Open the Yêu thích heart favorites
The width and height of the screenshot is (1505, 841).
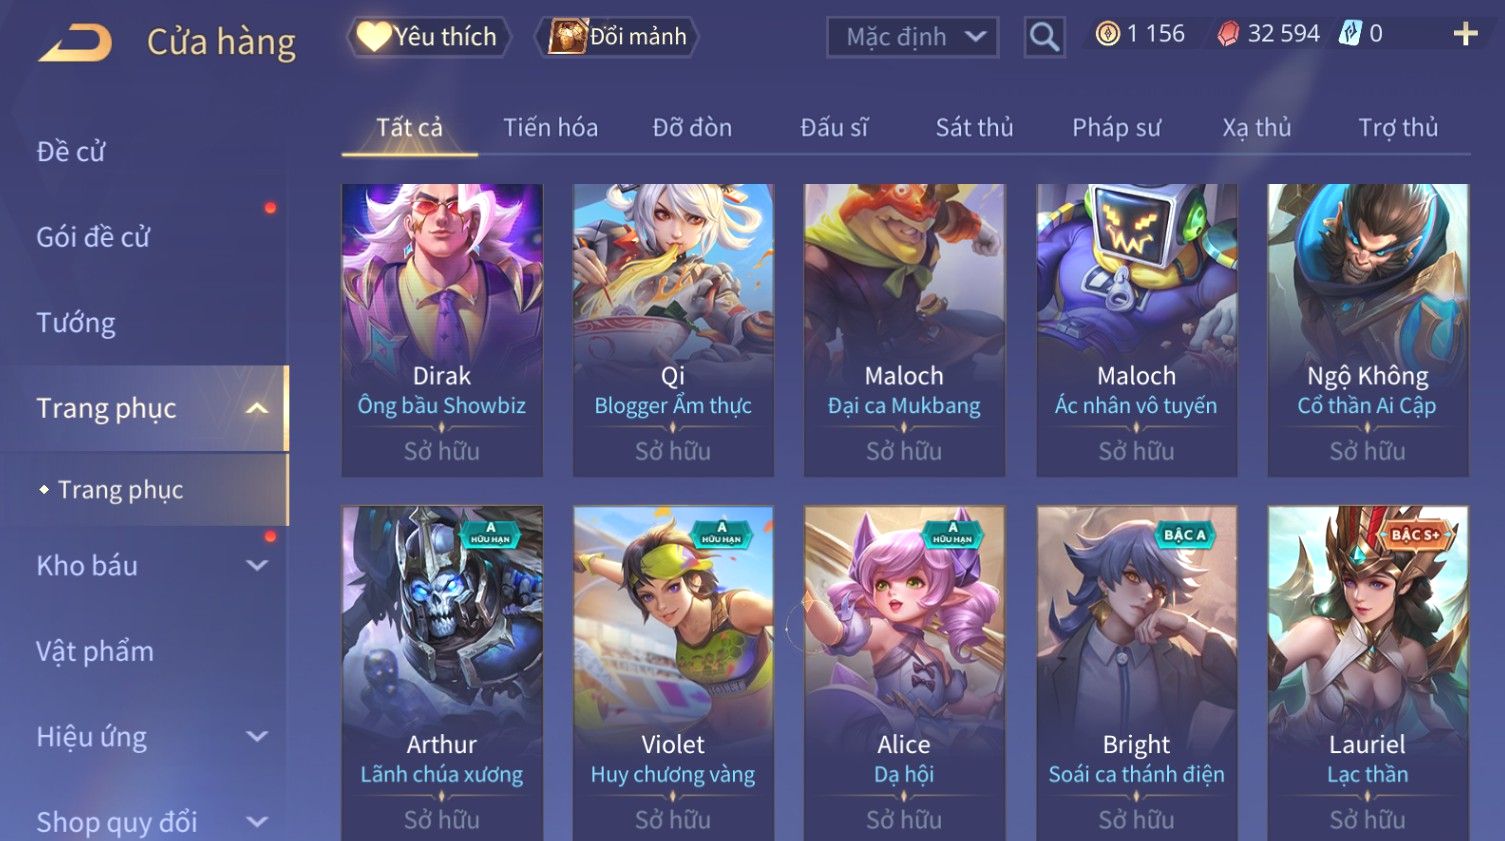(x=429, y=37)
